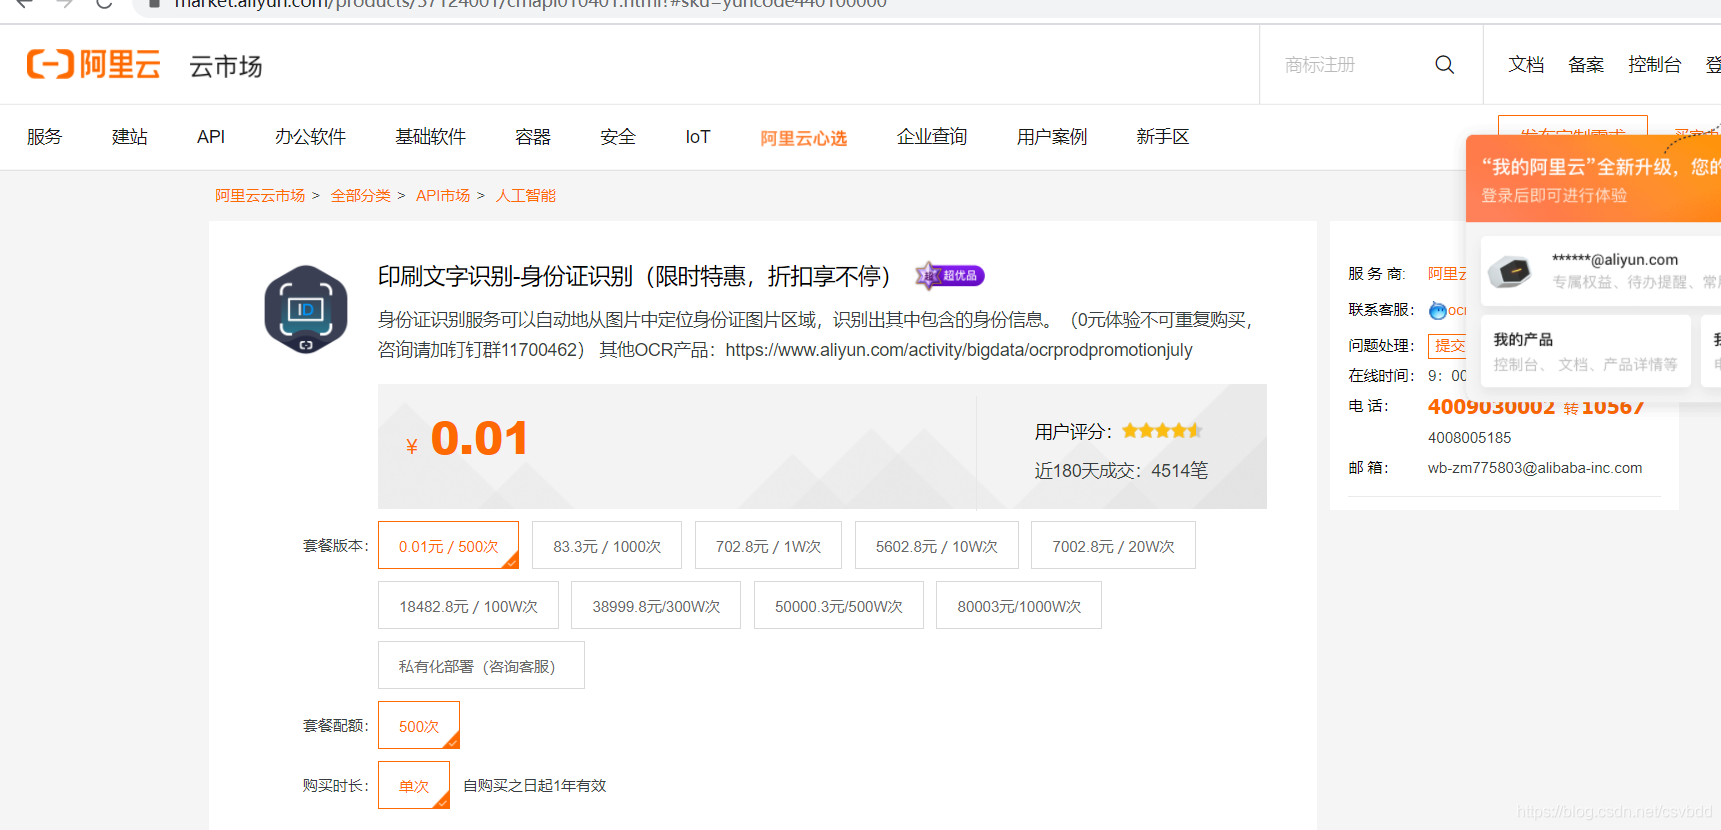Open 备案 in the top bar
This screenshot has height=830, width=1721.
(x=1586, y=65)
